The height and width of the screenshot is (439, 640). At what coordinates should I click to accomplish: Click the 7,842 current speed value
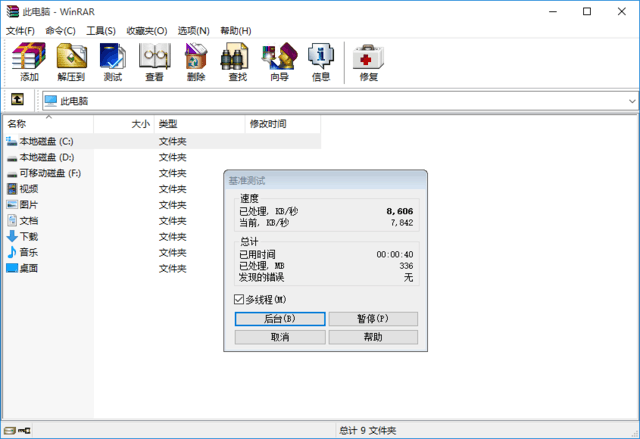coord(402,223)
